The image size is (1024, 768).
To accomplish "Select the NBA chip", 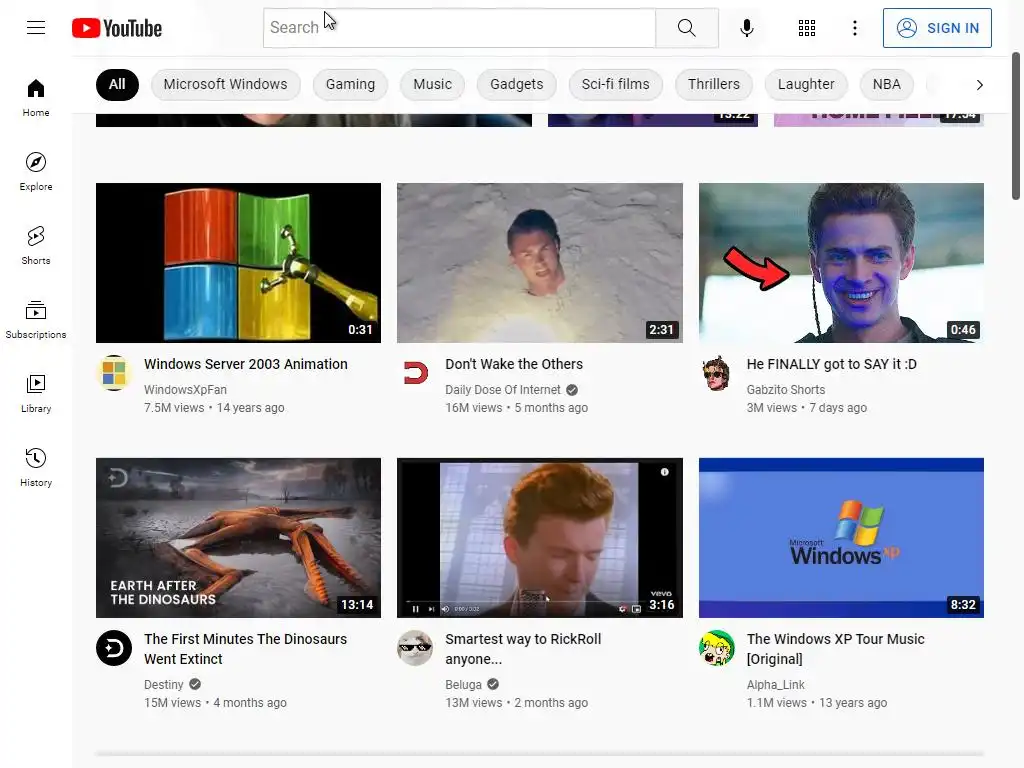I will point(886,84).
